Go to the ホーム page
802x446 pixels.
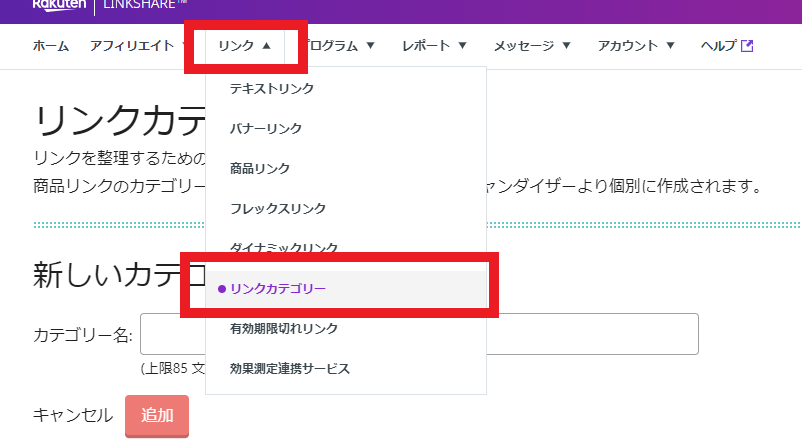(51, 46)
